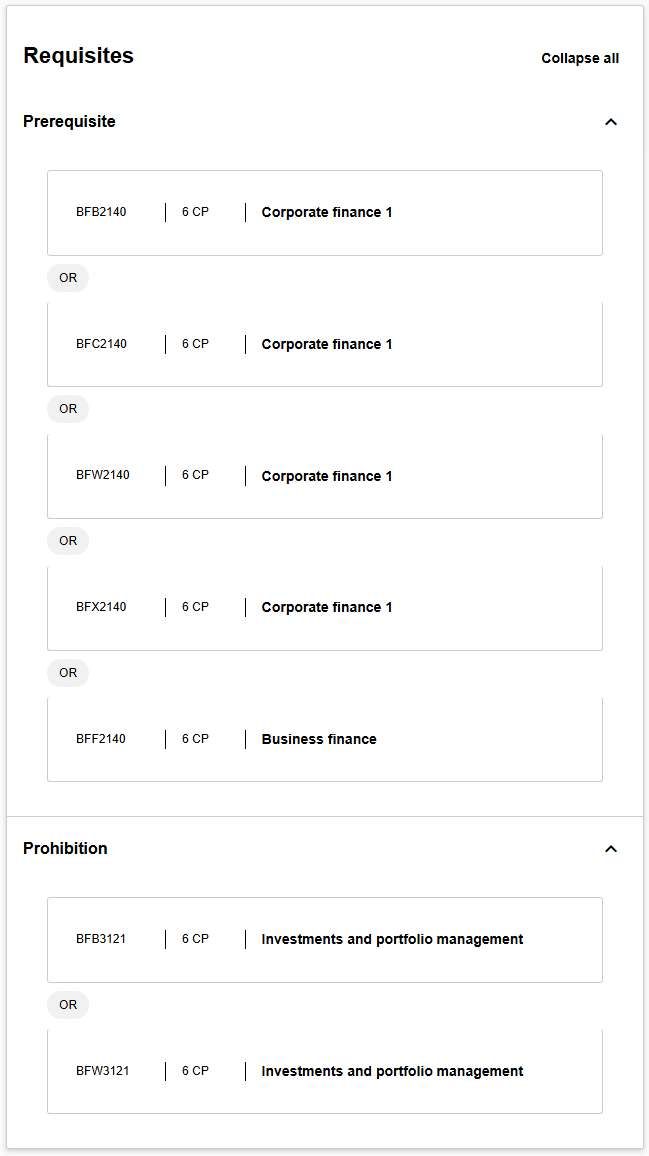Collapse the Prohibition section chevron
Image resolution: width=649 pixels, height=1156 pixels.
(x=611, y=849)
